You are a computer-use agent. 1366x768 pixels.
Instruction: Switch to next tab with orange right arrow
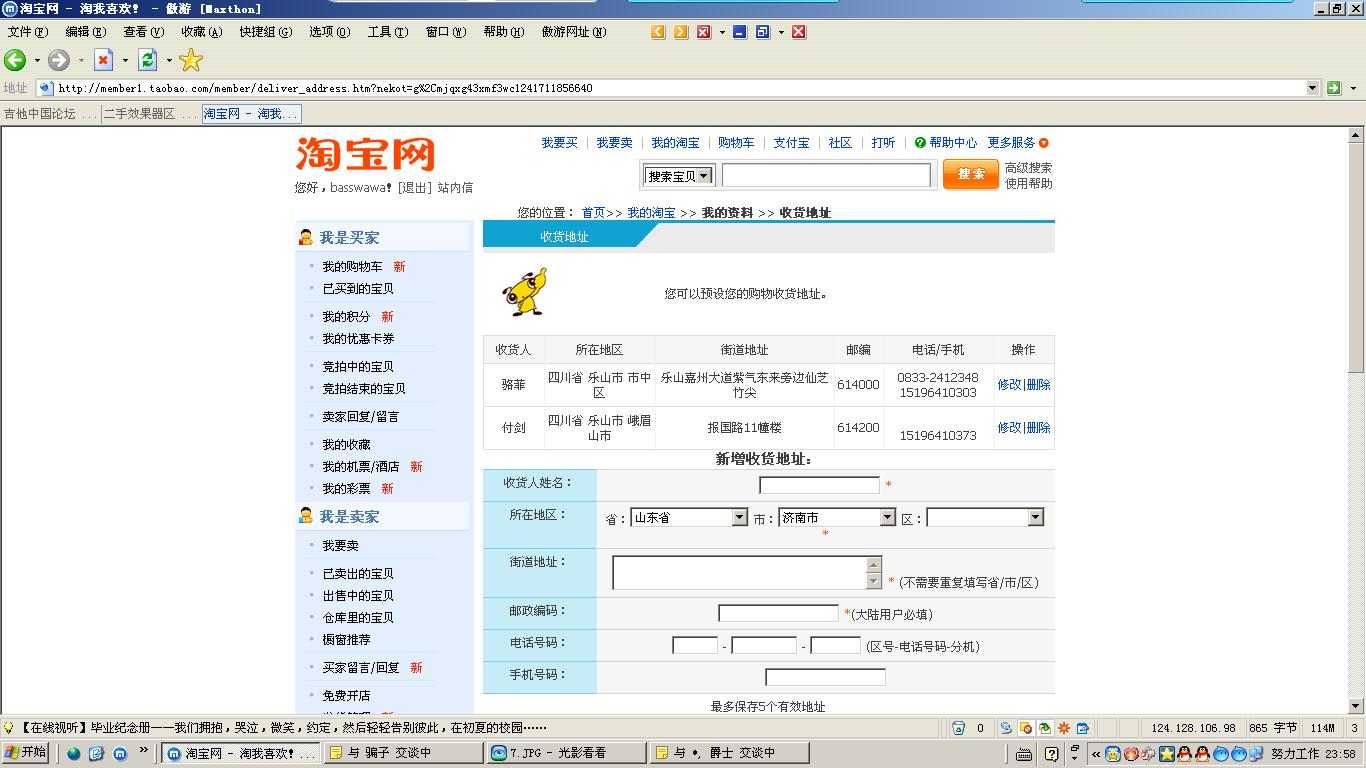(x=681, y=32)
